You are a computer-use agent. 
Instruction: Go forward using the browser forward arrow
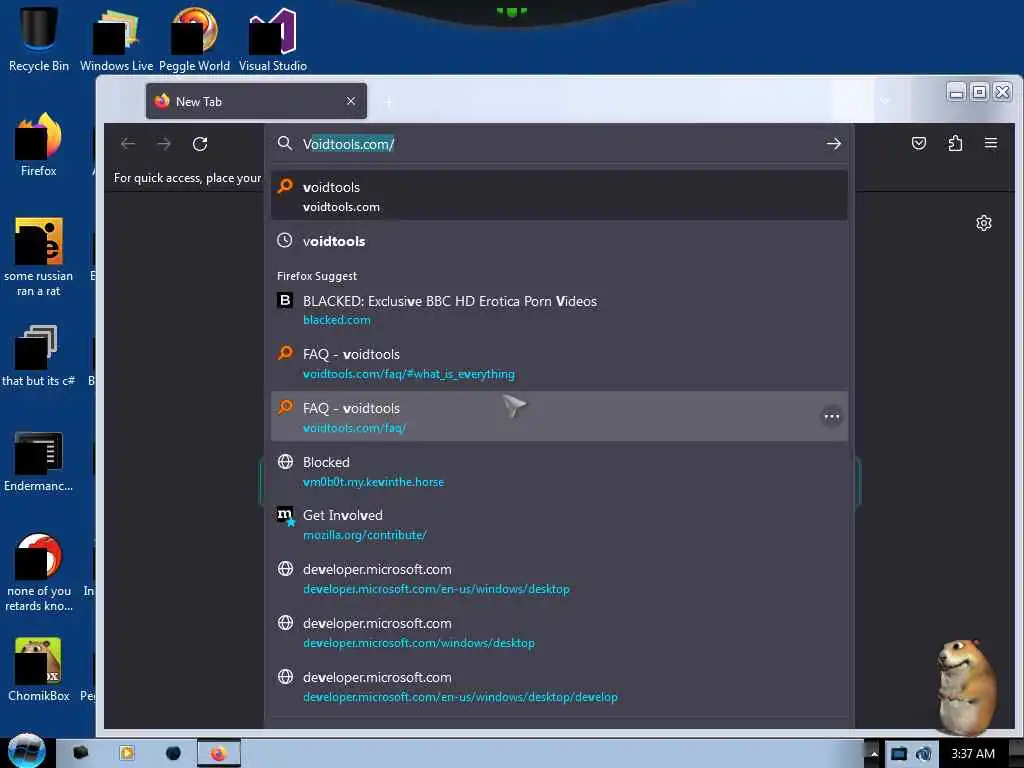[164, 144]
